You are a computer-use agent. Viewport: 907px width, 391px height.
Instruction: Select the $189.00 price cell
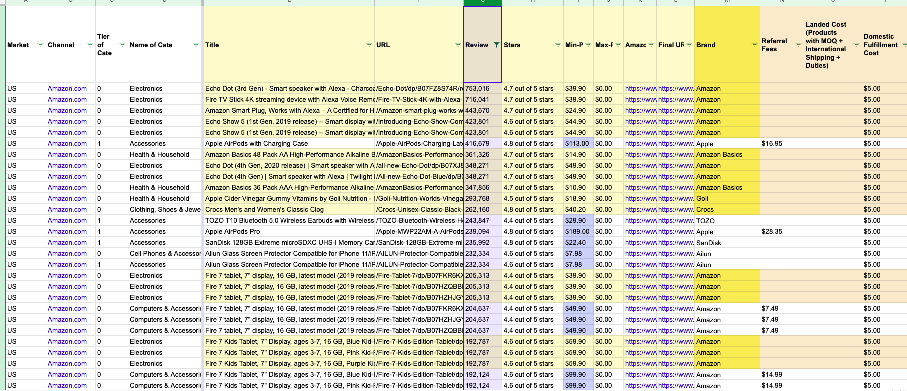click(x=578, y=231)
